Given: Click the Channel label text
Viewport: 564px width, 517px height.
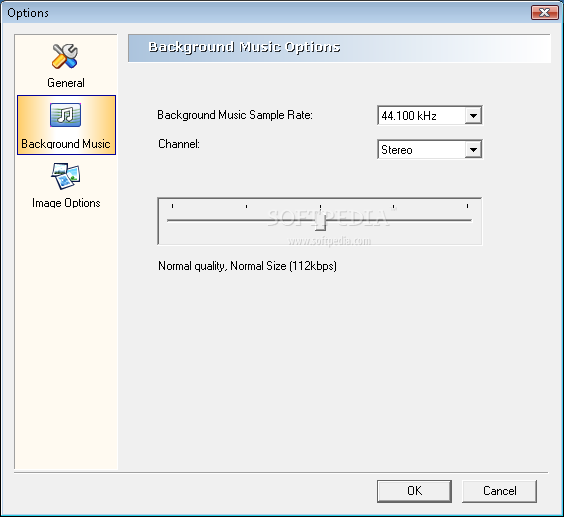Looking at the screenshot, I should [179, 144].
